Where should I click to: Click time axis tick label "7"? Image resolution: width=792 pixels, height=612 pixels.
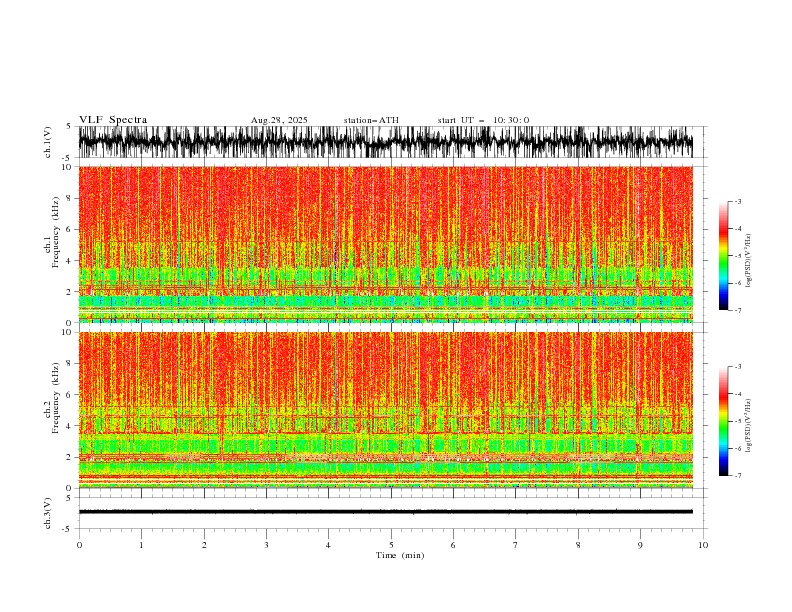[516, 545]
